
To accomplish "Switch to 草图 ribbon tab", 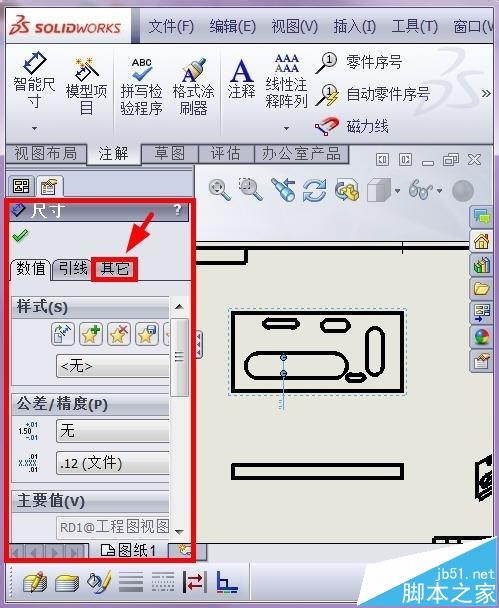I will point(170,154).
